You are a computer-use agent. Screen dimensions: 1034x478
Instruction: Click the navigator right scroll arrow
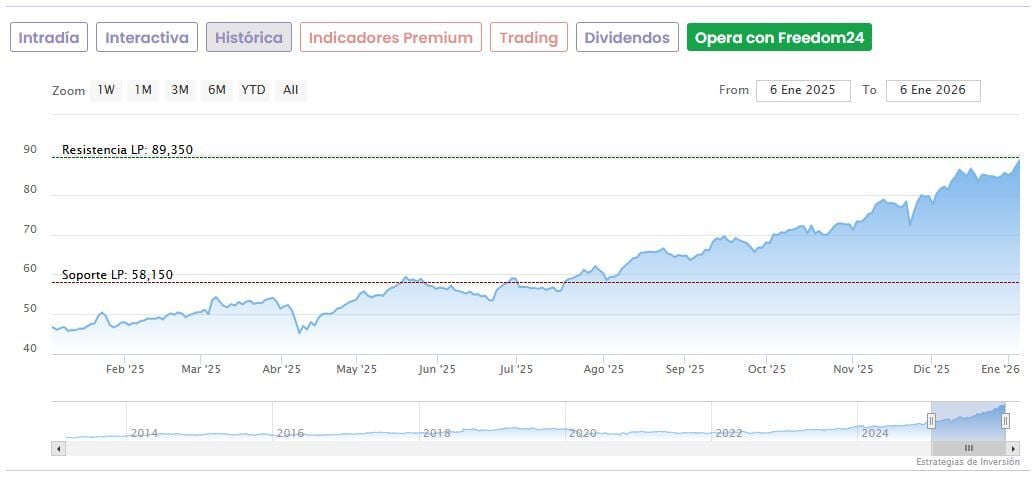[x=1013, y=448]
